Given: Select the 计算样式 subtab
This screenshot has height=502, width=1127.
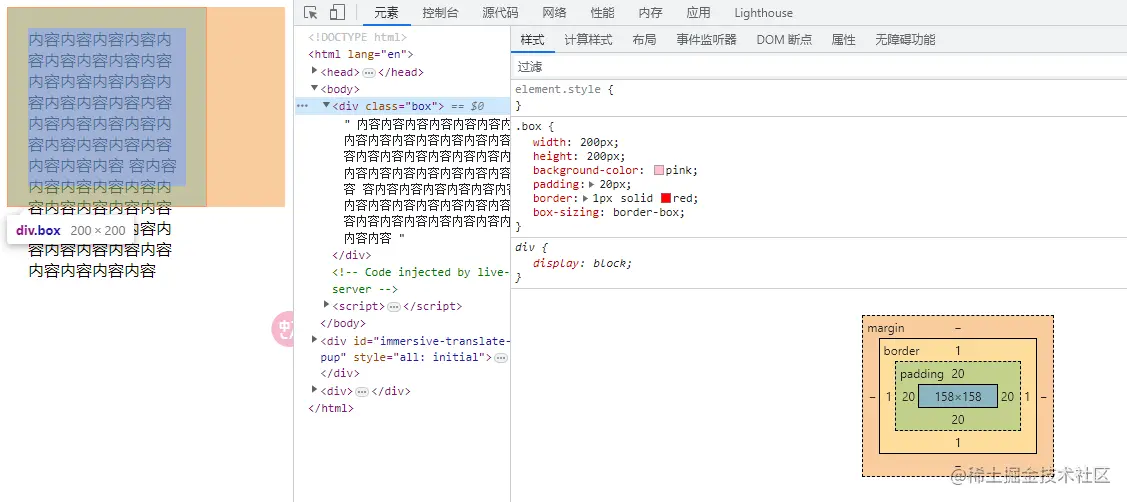Looking at the screenshot, I should [x=588, y=40].
